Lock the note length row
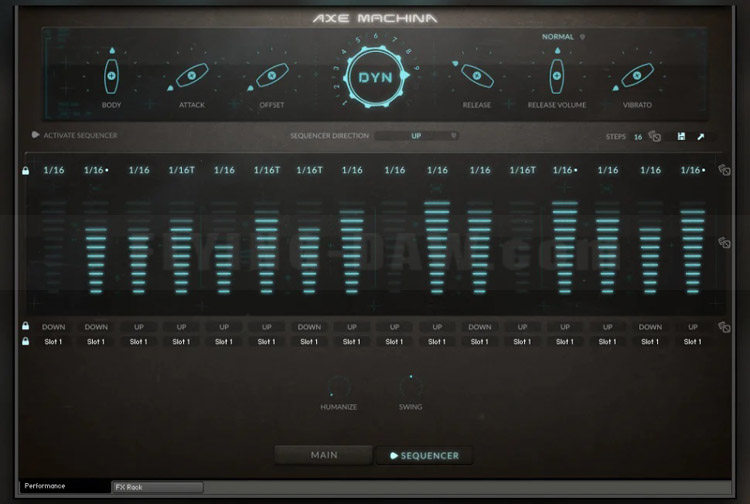The image size is (750, 504). [x=25, y=171]
